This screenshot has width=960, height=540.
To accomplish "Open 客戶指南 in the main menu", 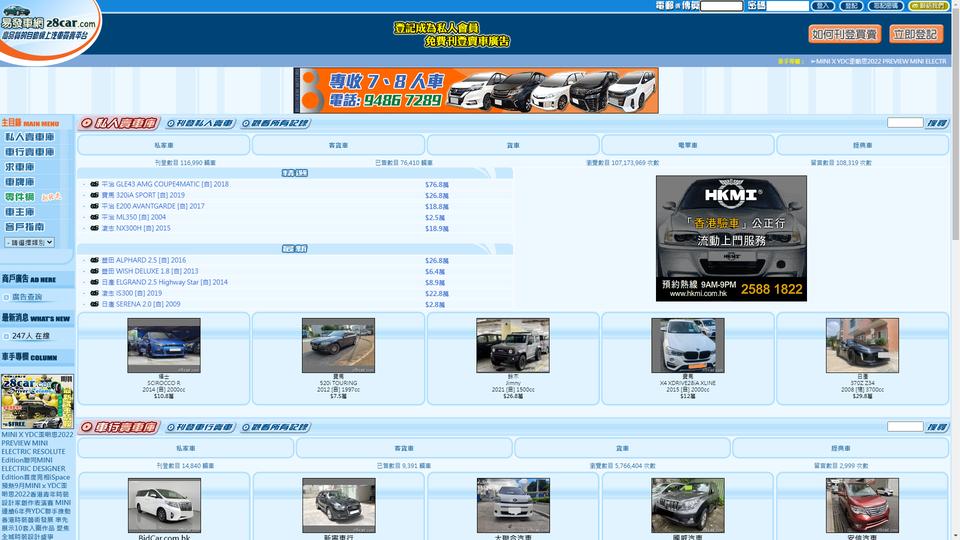I will pos(24,227).
